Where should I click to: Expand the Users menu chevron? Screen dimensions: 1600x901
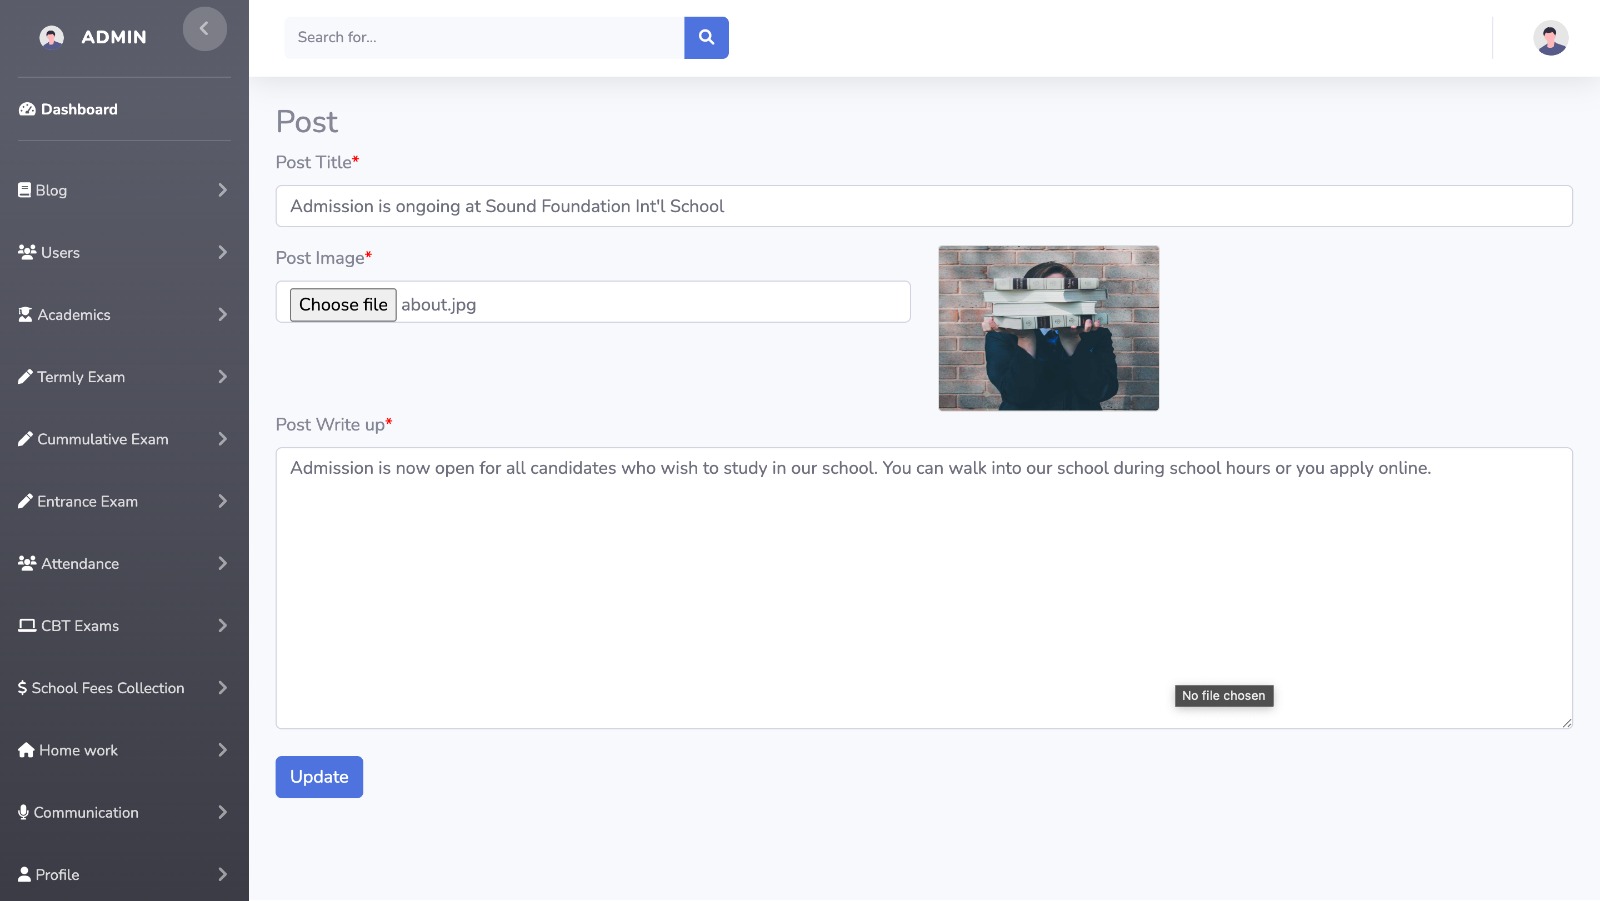point(222,252)
